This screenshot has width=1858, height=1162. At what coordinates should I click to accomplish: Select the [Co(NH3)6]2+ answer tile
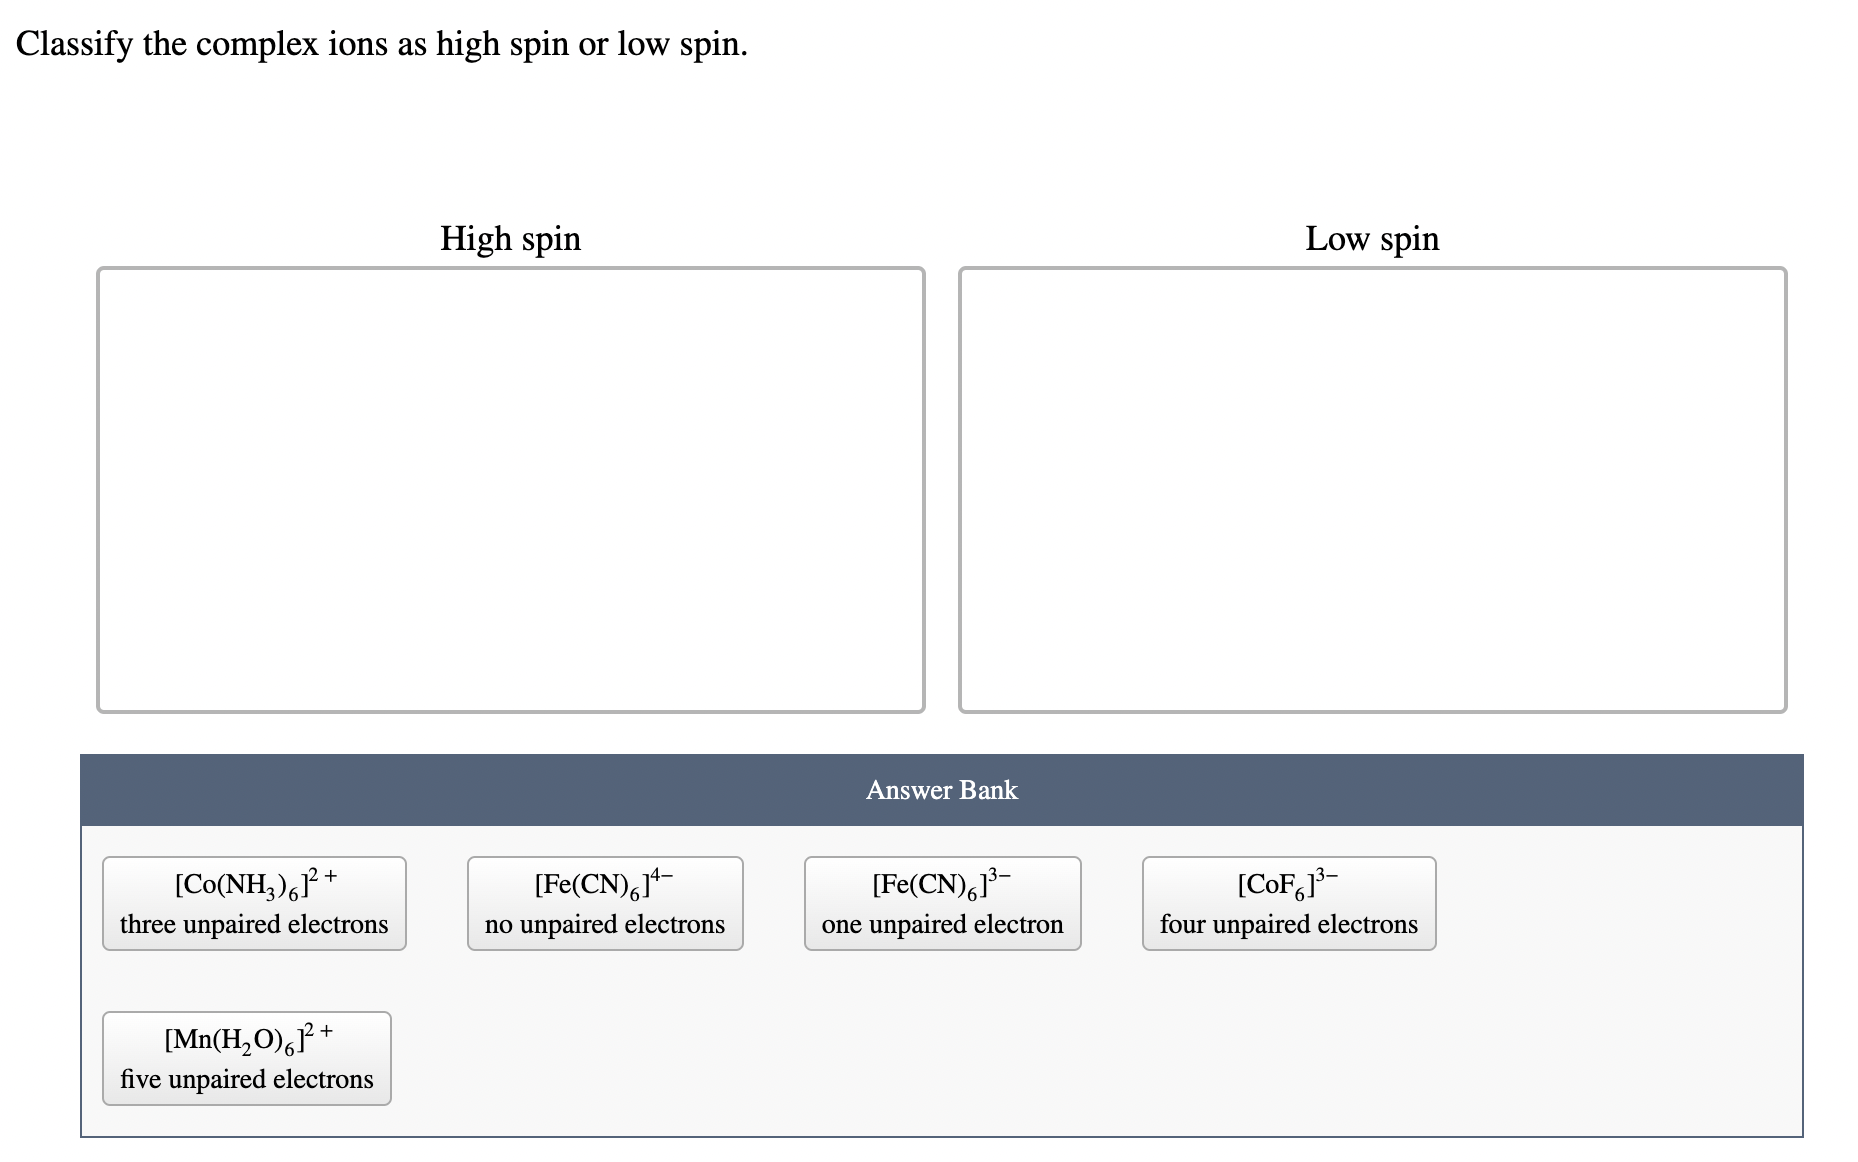(x=253, y=903)
